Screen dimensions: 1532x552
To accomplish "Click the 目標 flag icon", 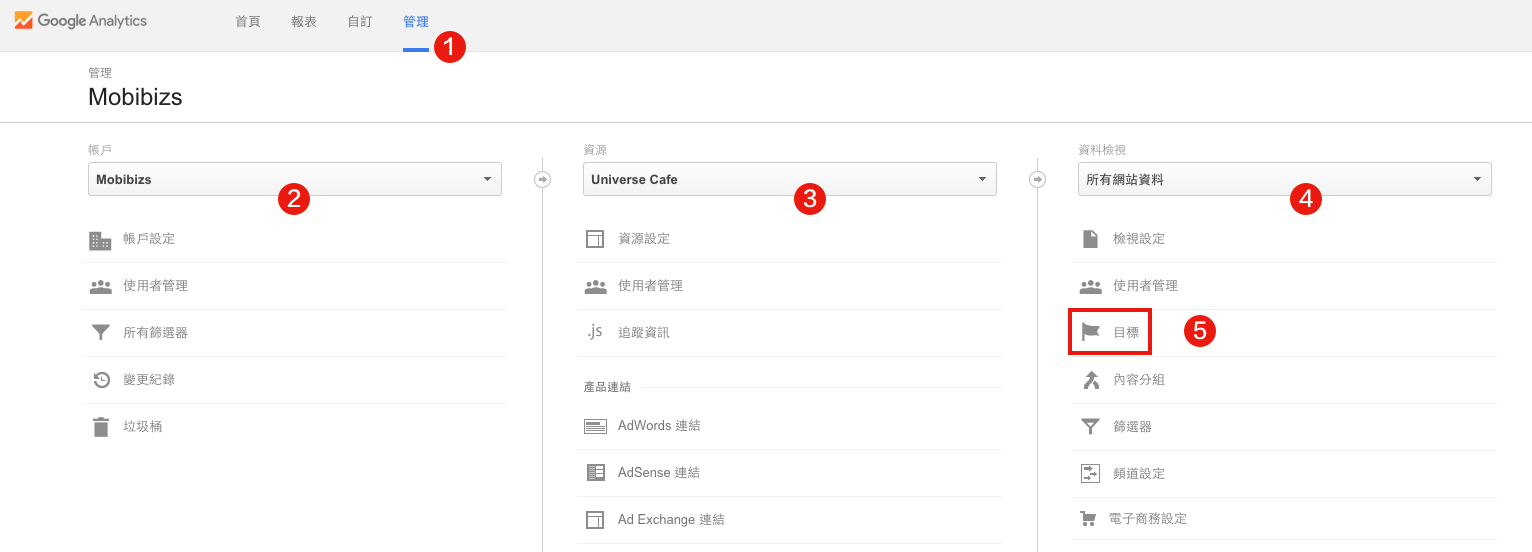I will point(1090,332).
